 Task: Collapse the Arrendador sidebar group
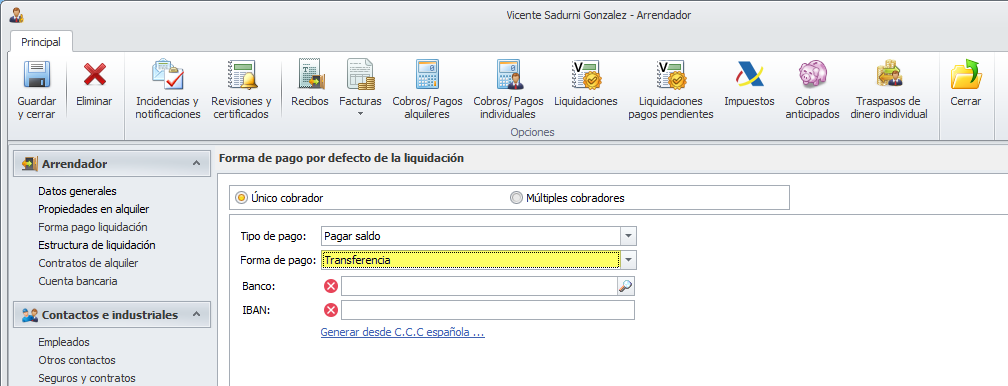tap(197, 164)
